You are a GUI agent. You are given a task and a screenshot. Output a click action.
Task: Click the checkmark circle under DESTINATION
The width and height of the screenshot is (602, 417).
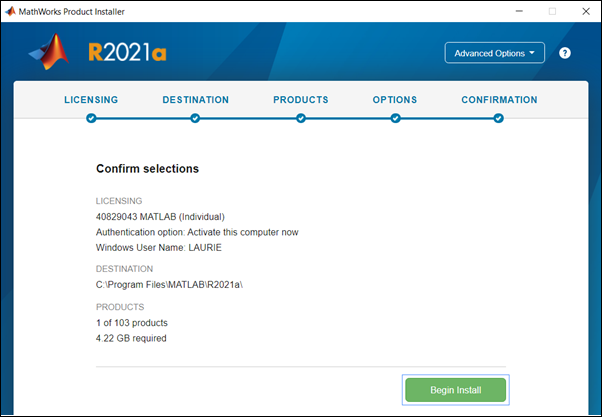click(x=195, y=118)
